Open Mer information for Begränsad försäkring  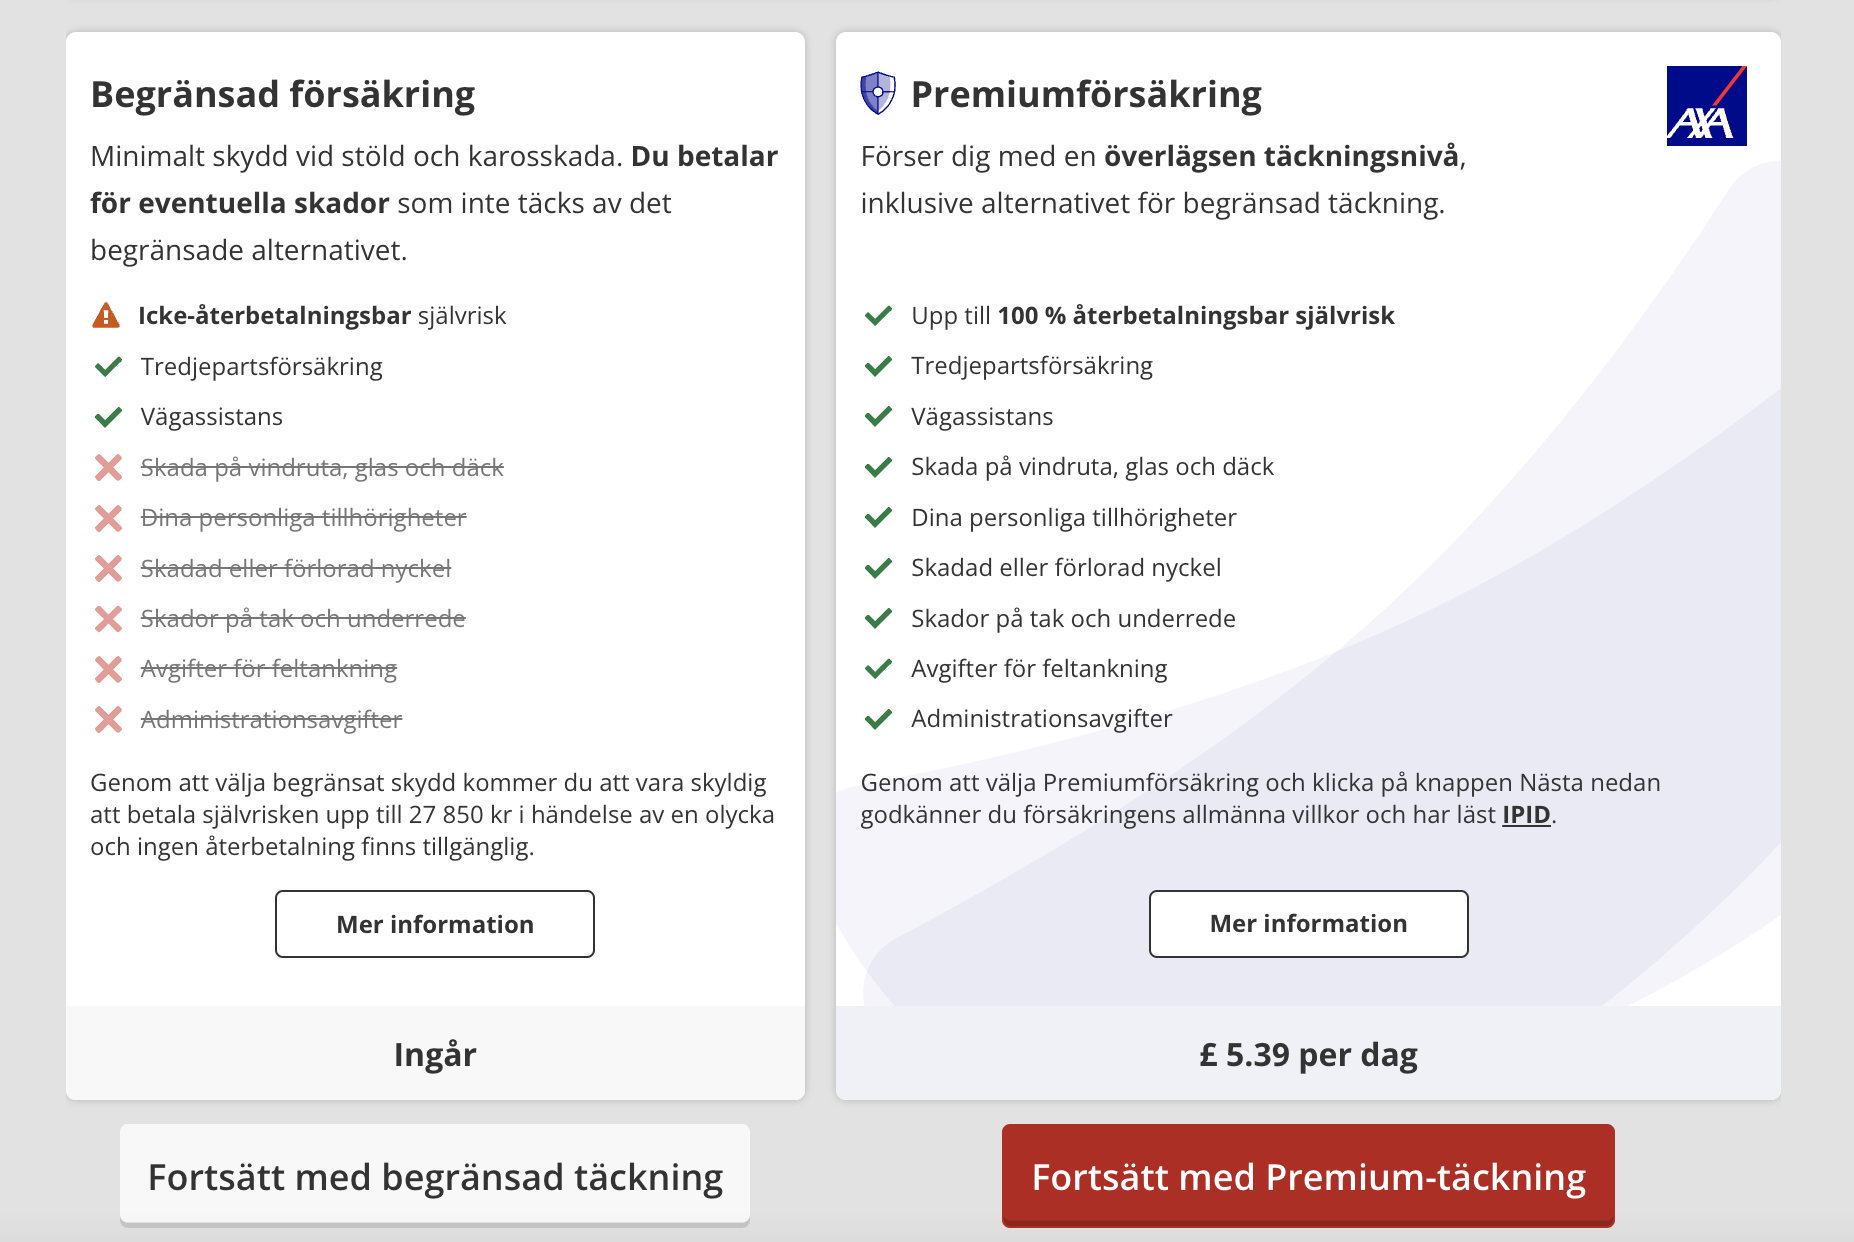pos(435,924)
